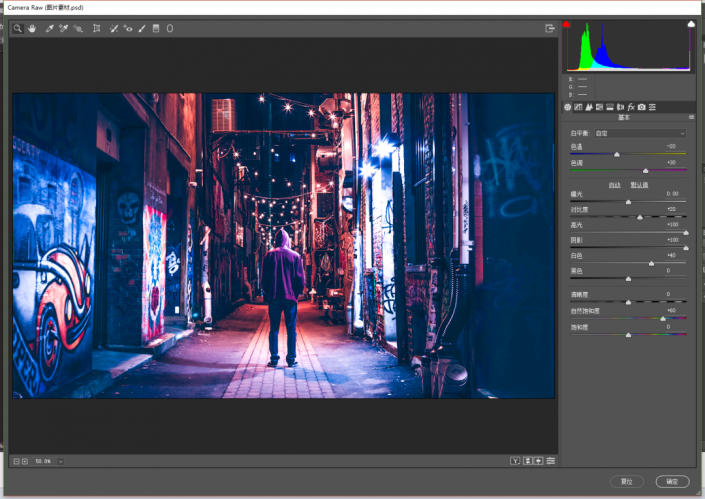Select the Transform tool
The height and width of the screenshot is (499, 705).
tap(96, 29)
